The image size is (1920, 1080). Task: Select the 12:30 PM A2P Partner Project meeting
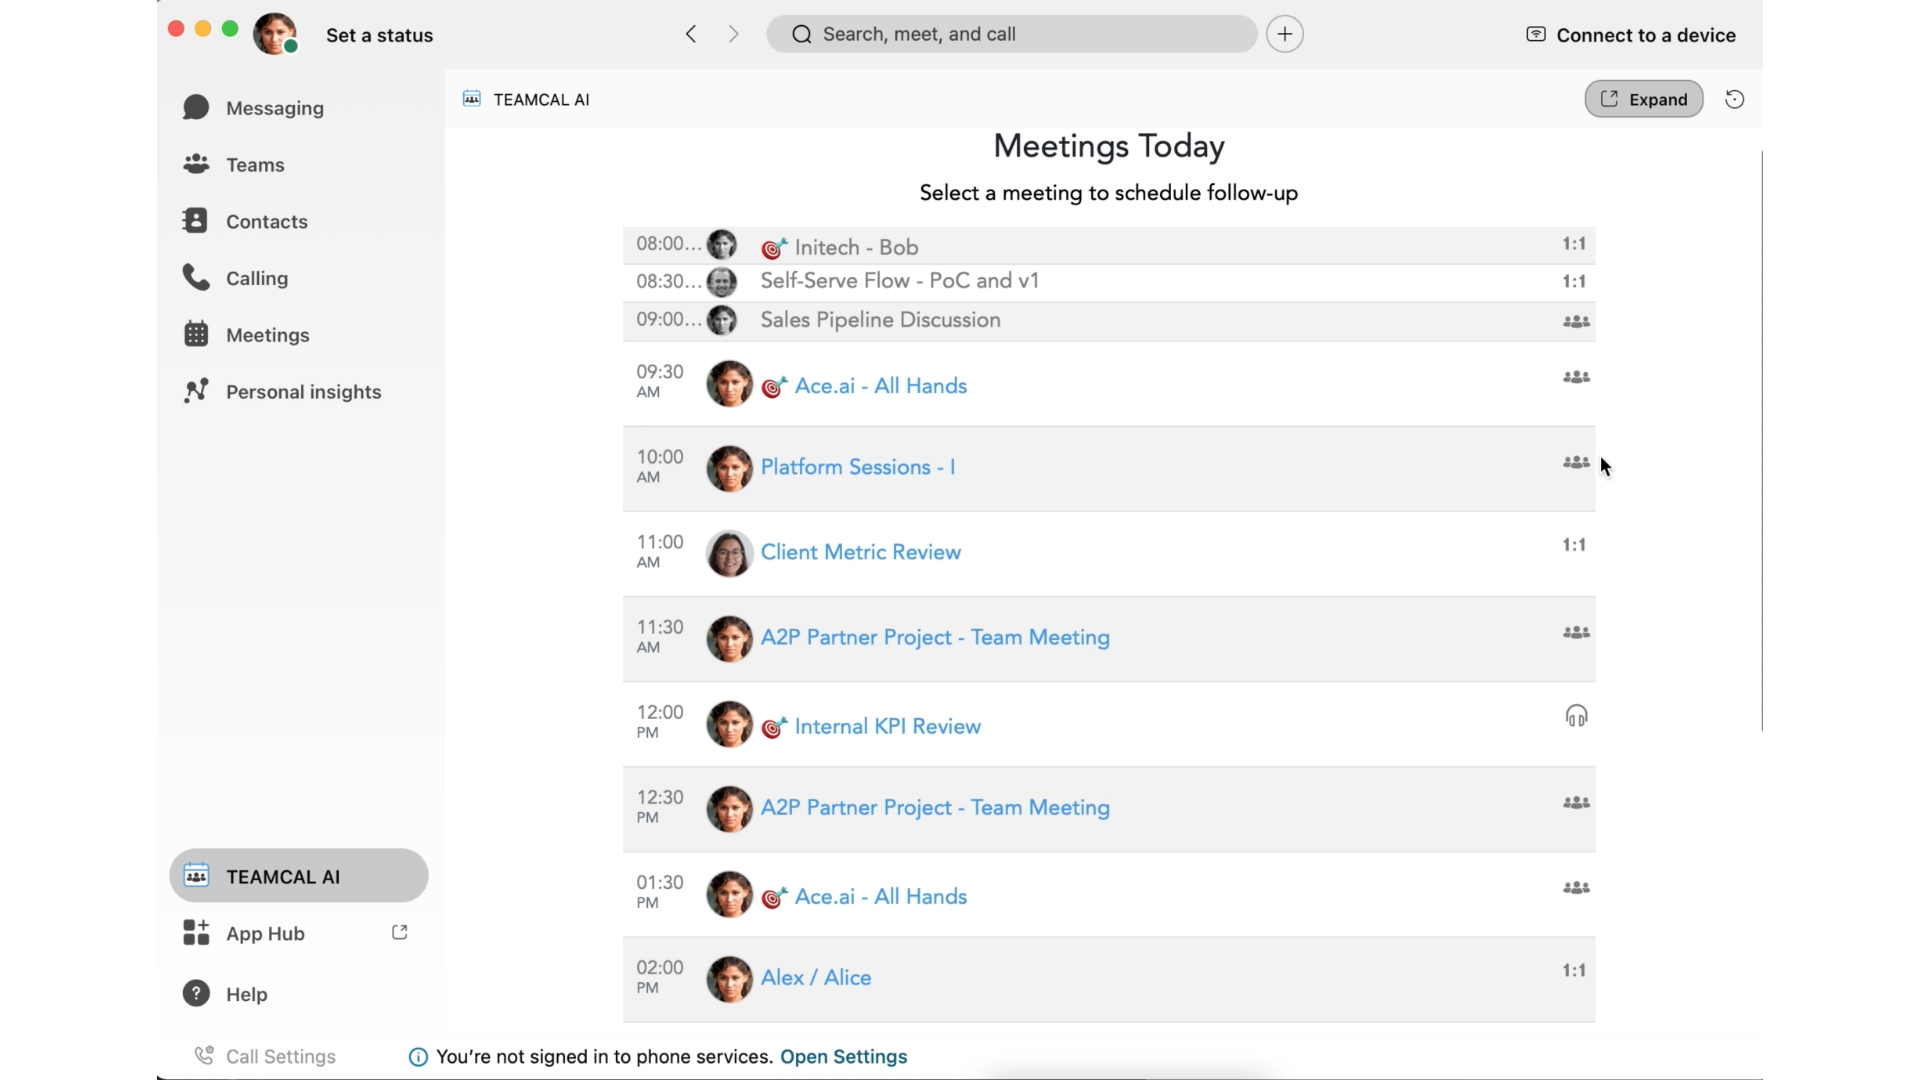click(x=1109, y=809)
